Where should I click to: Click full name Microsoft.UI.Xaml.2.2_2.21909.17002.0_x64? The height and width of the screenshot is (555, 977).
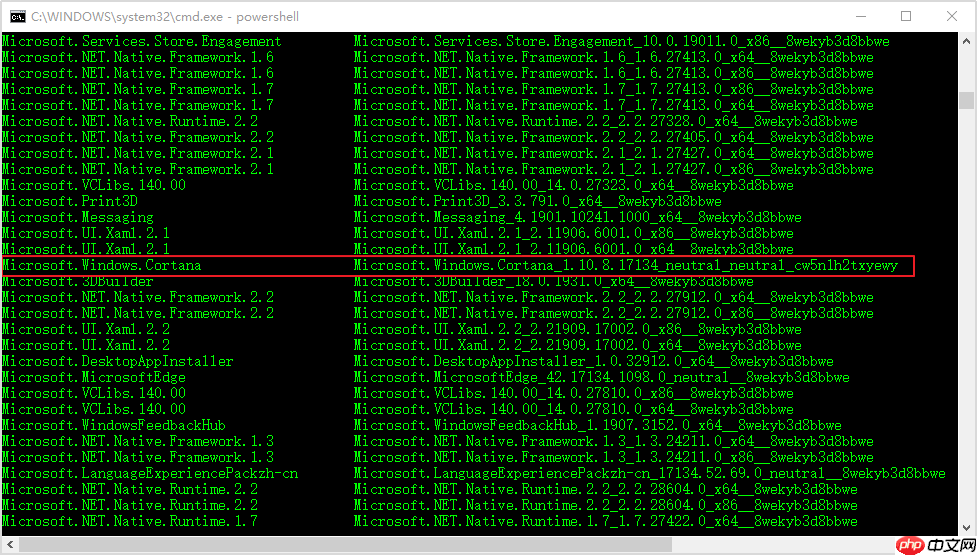(578, 346)
